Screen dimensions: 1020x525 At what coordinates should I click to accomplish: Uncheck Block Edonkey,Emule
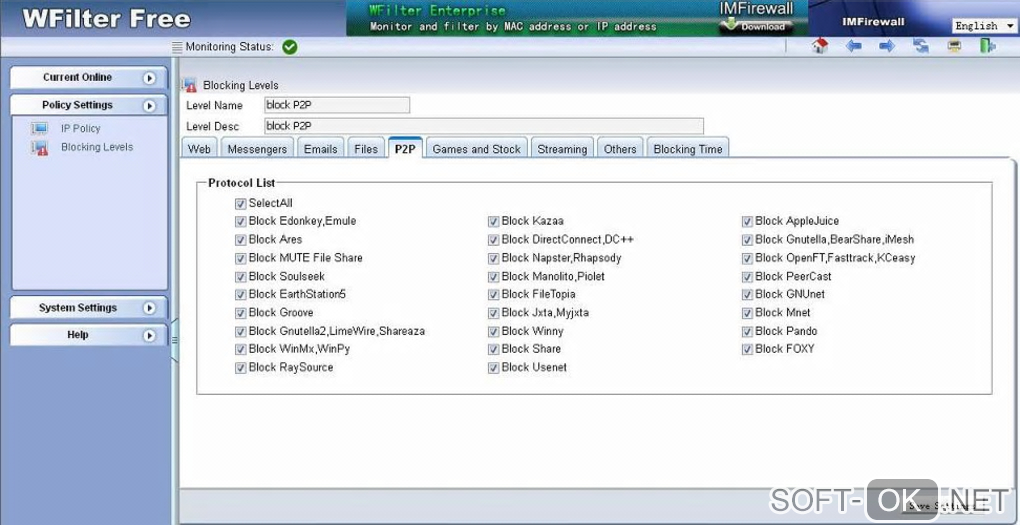[241, 222]
